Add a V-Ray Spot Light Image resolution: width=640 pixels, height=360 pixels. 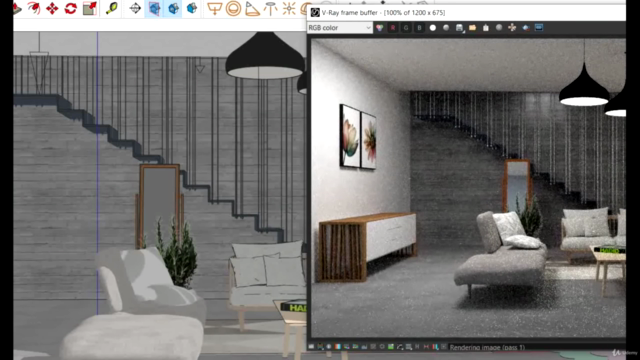coord(252,8)
